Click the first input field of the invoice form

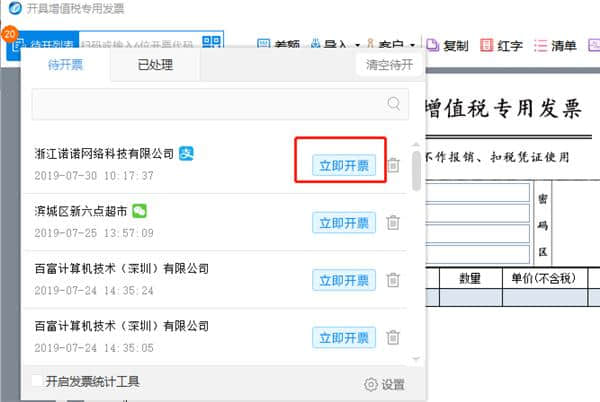pos(478,192)
